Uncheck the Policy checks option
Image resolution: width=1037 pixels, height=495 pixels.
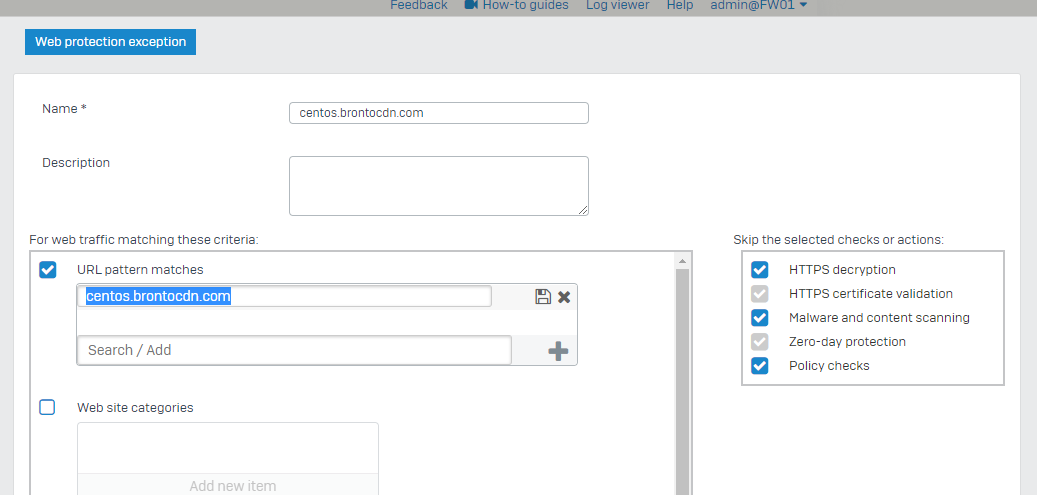(x=760, y=365)
